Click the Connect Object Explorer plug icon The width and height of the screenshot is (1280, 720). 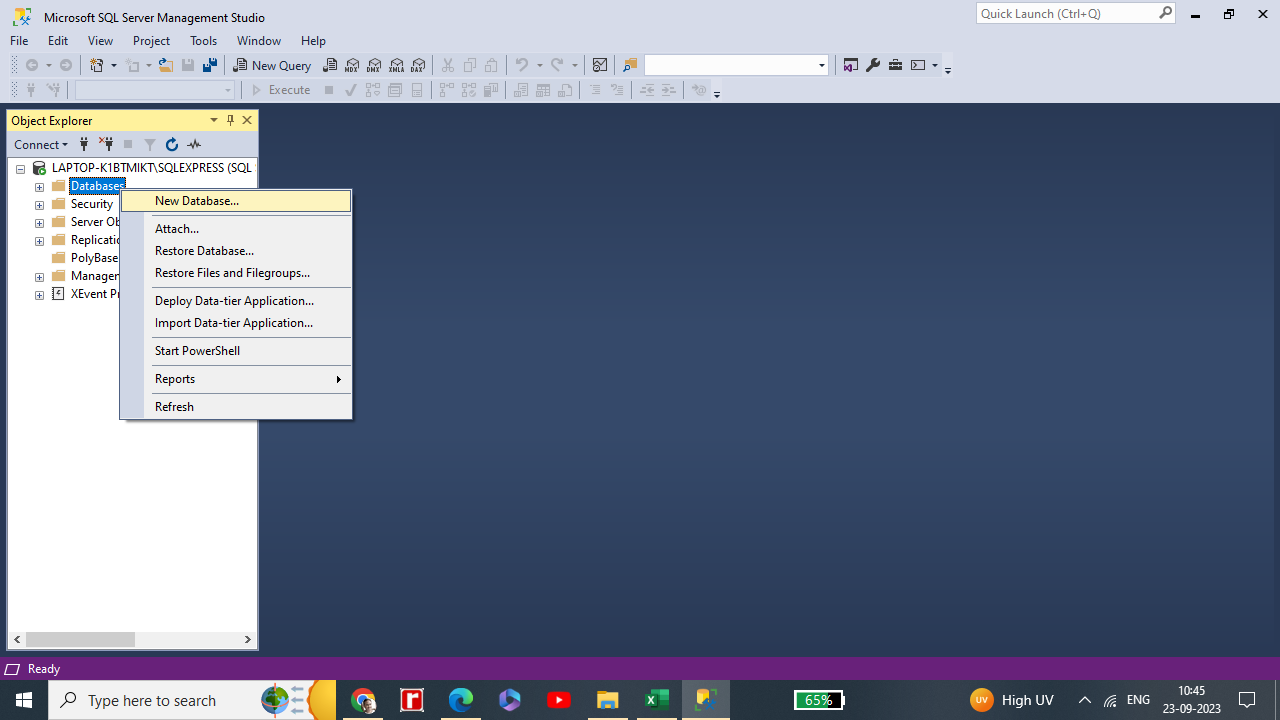84,144
